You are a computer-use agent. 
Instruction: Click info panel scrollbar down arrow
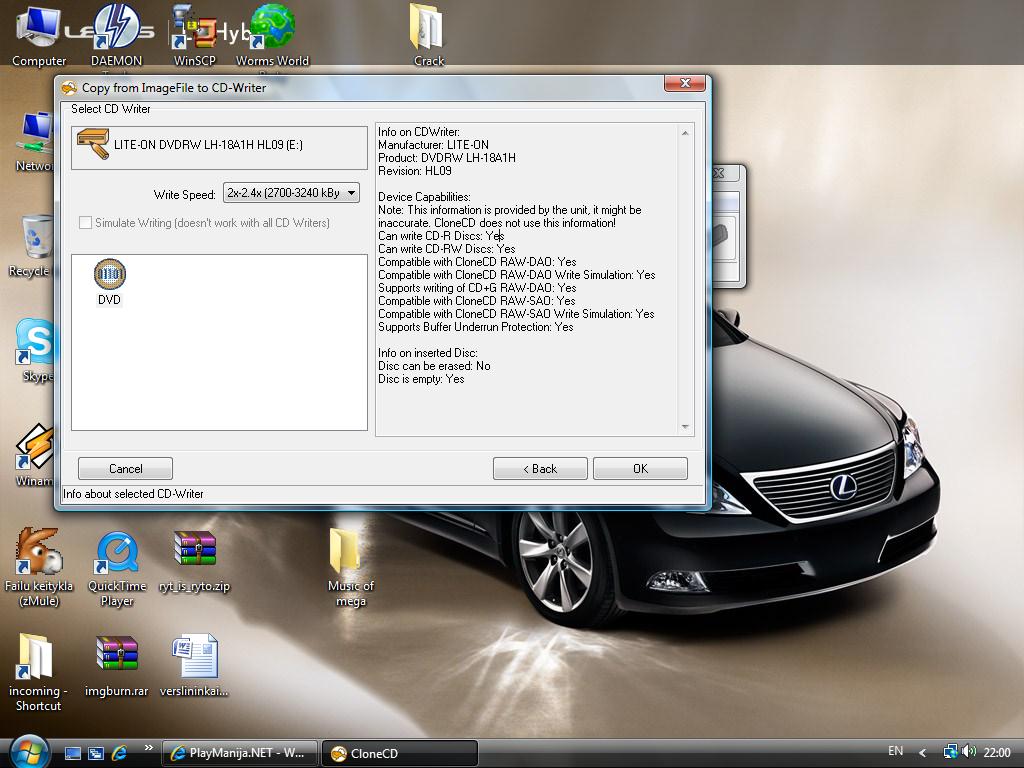click(685, 426)
